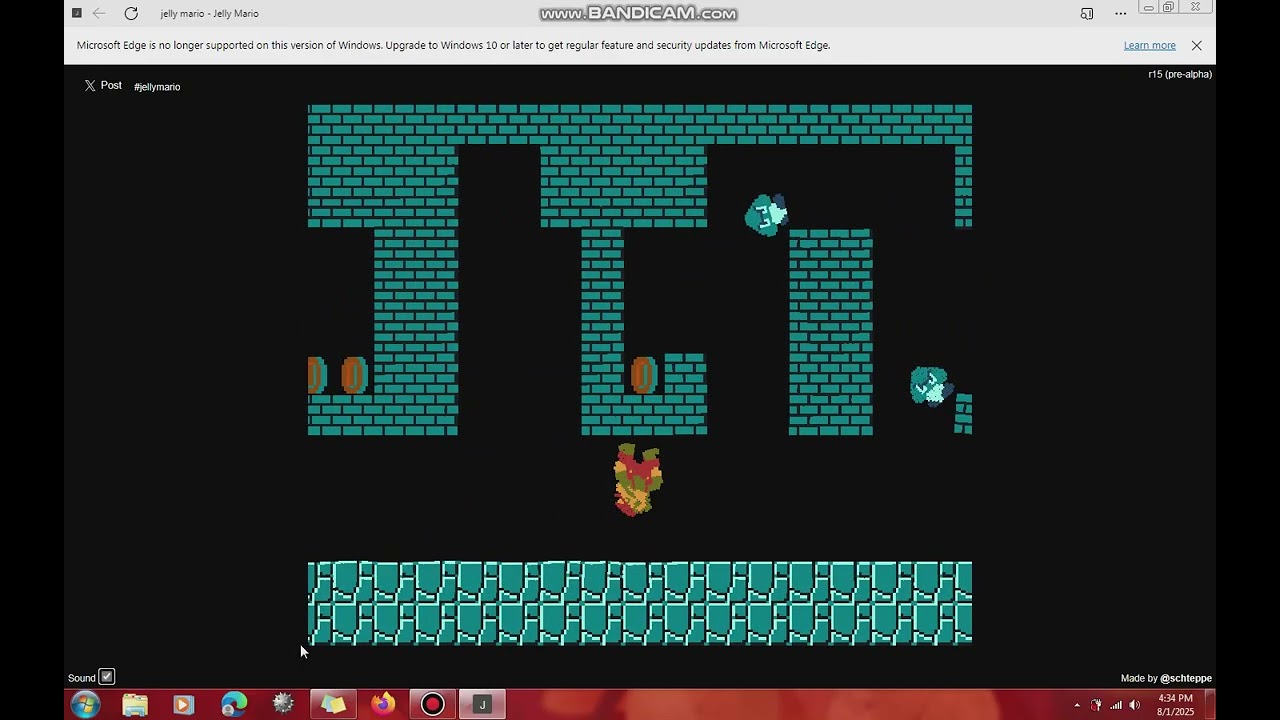
Task: Click the page title 'jelly mario - Jelly Mario'
Action: point(209,14)
